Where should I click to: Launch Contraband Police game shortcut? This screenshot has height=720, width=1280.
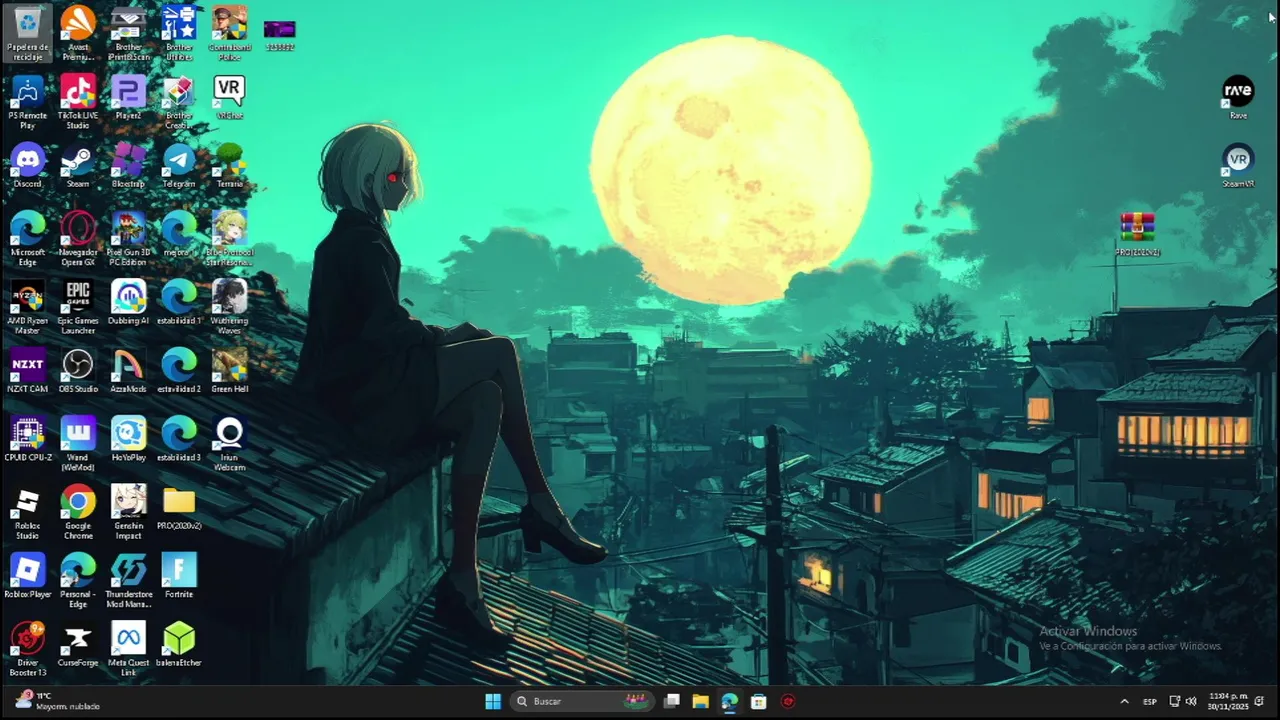tap(229, 32)
